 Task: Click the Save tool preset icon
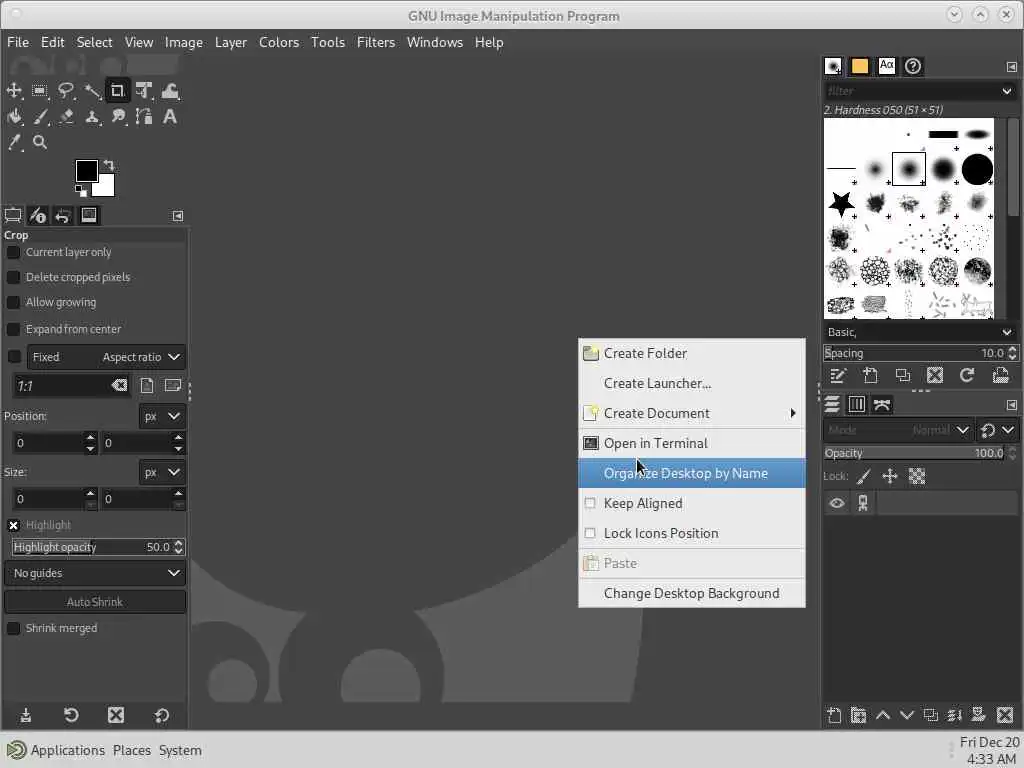click(x=25, y=716)
